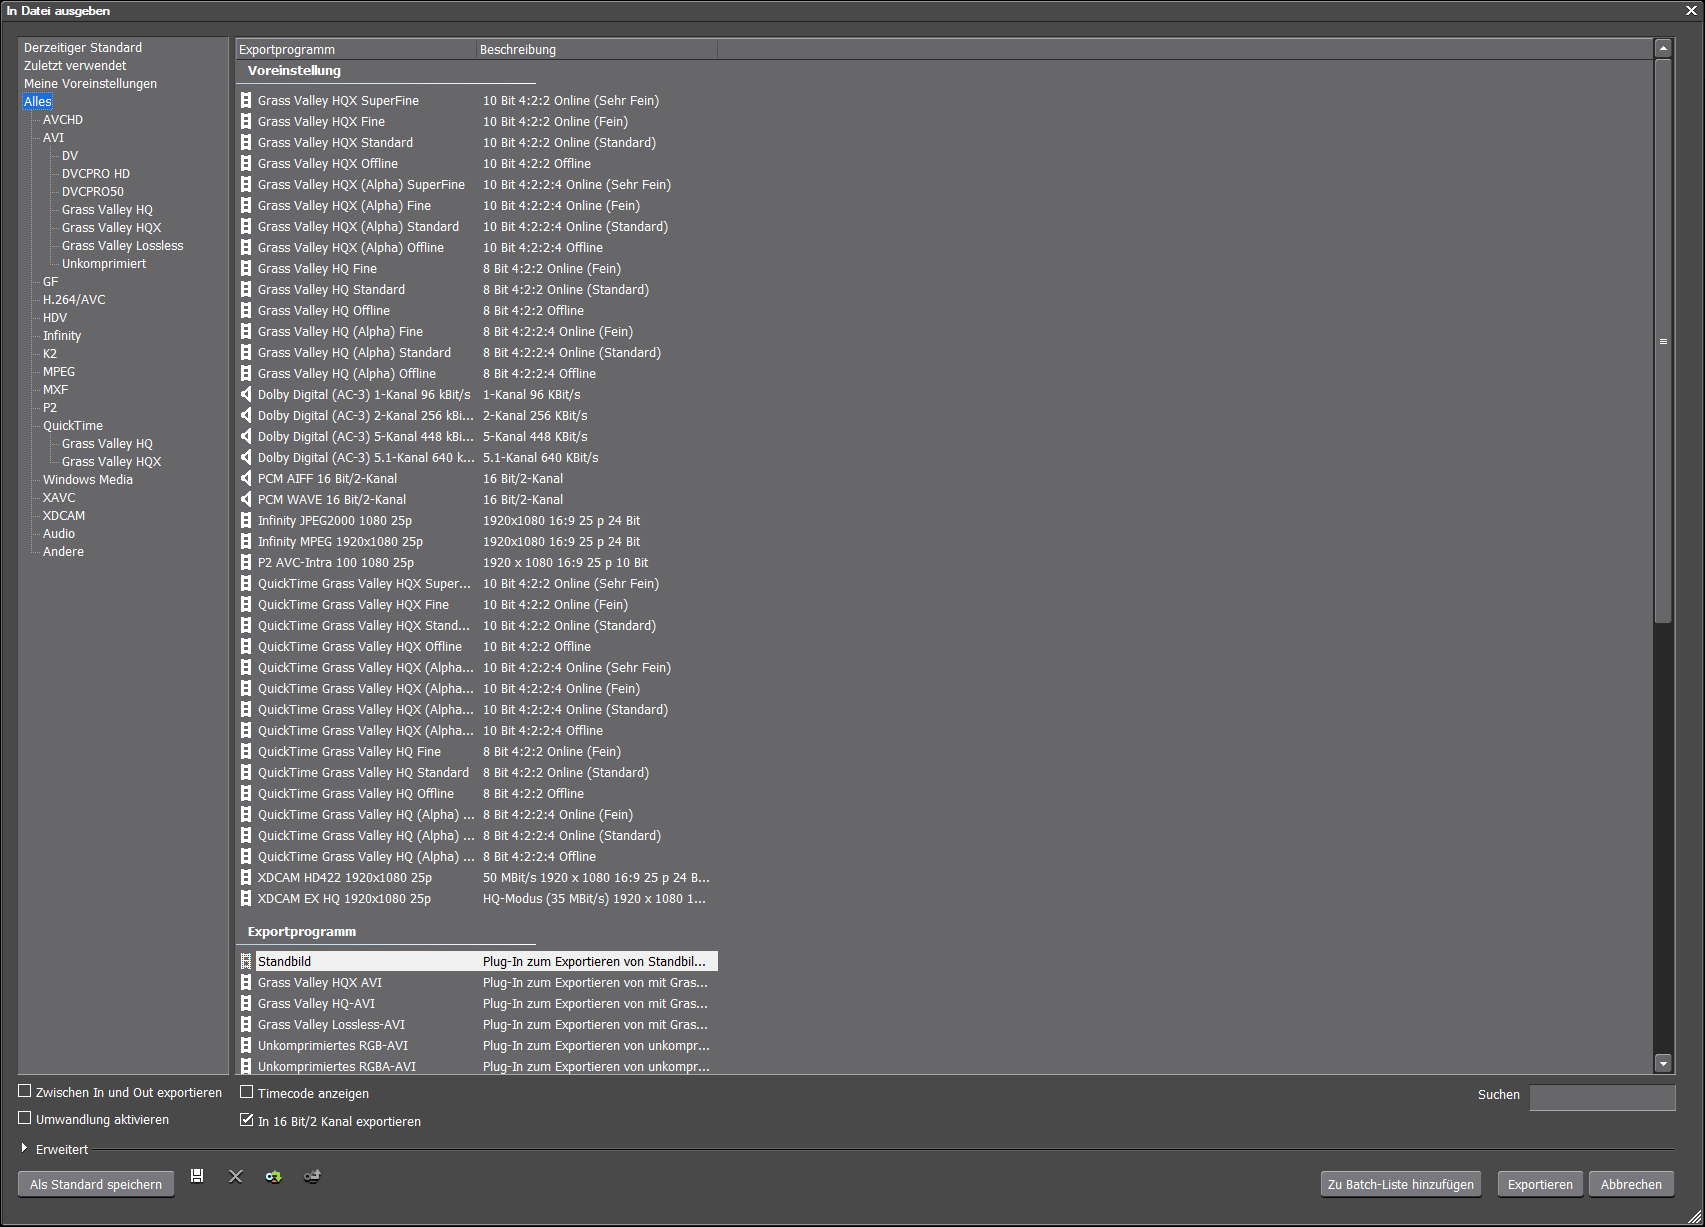The image size is (1705, 1227).
Task: Select Grass Valley HQX under QuickTime
Action: click(111, 462)
